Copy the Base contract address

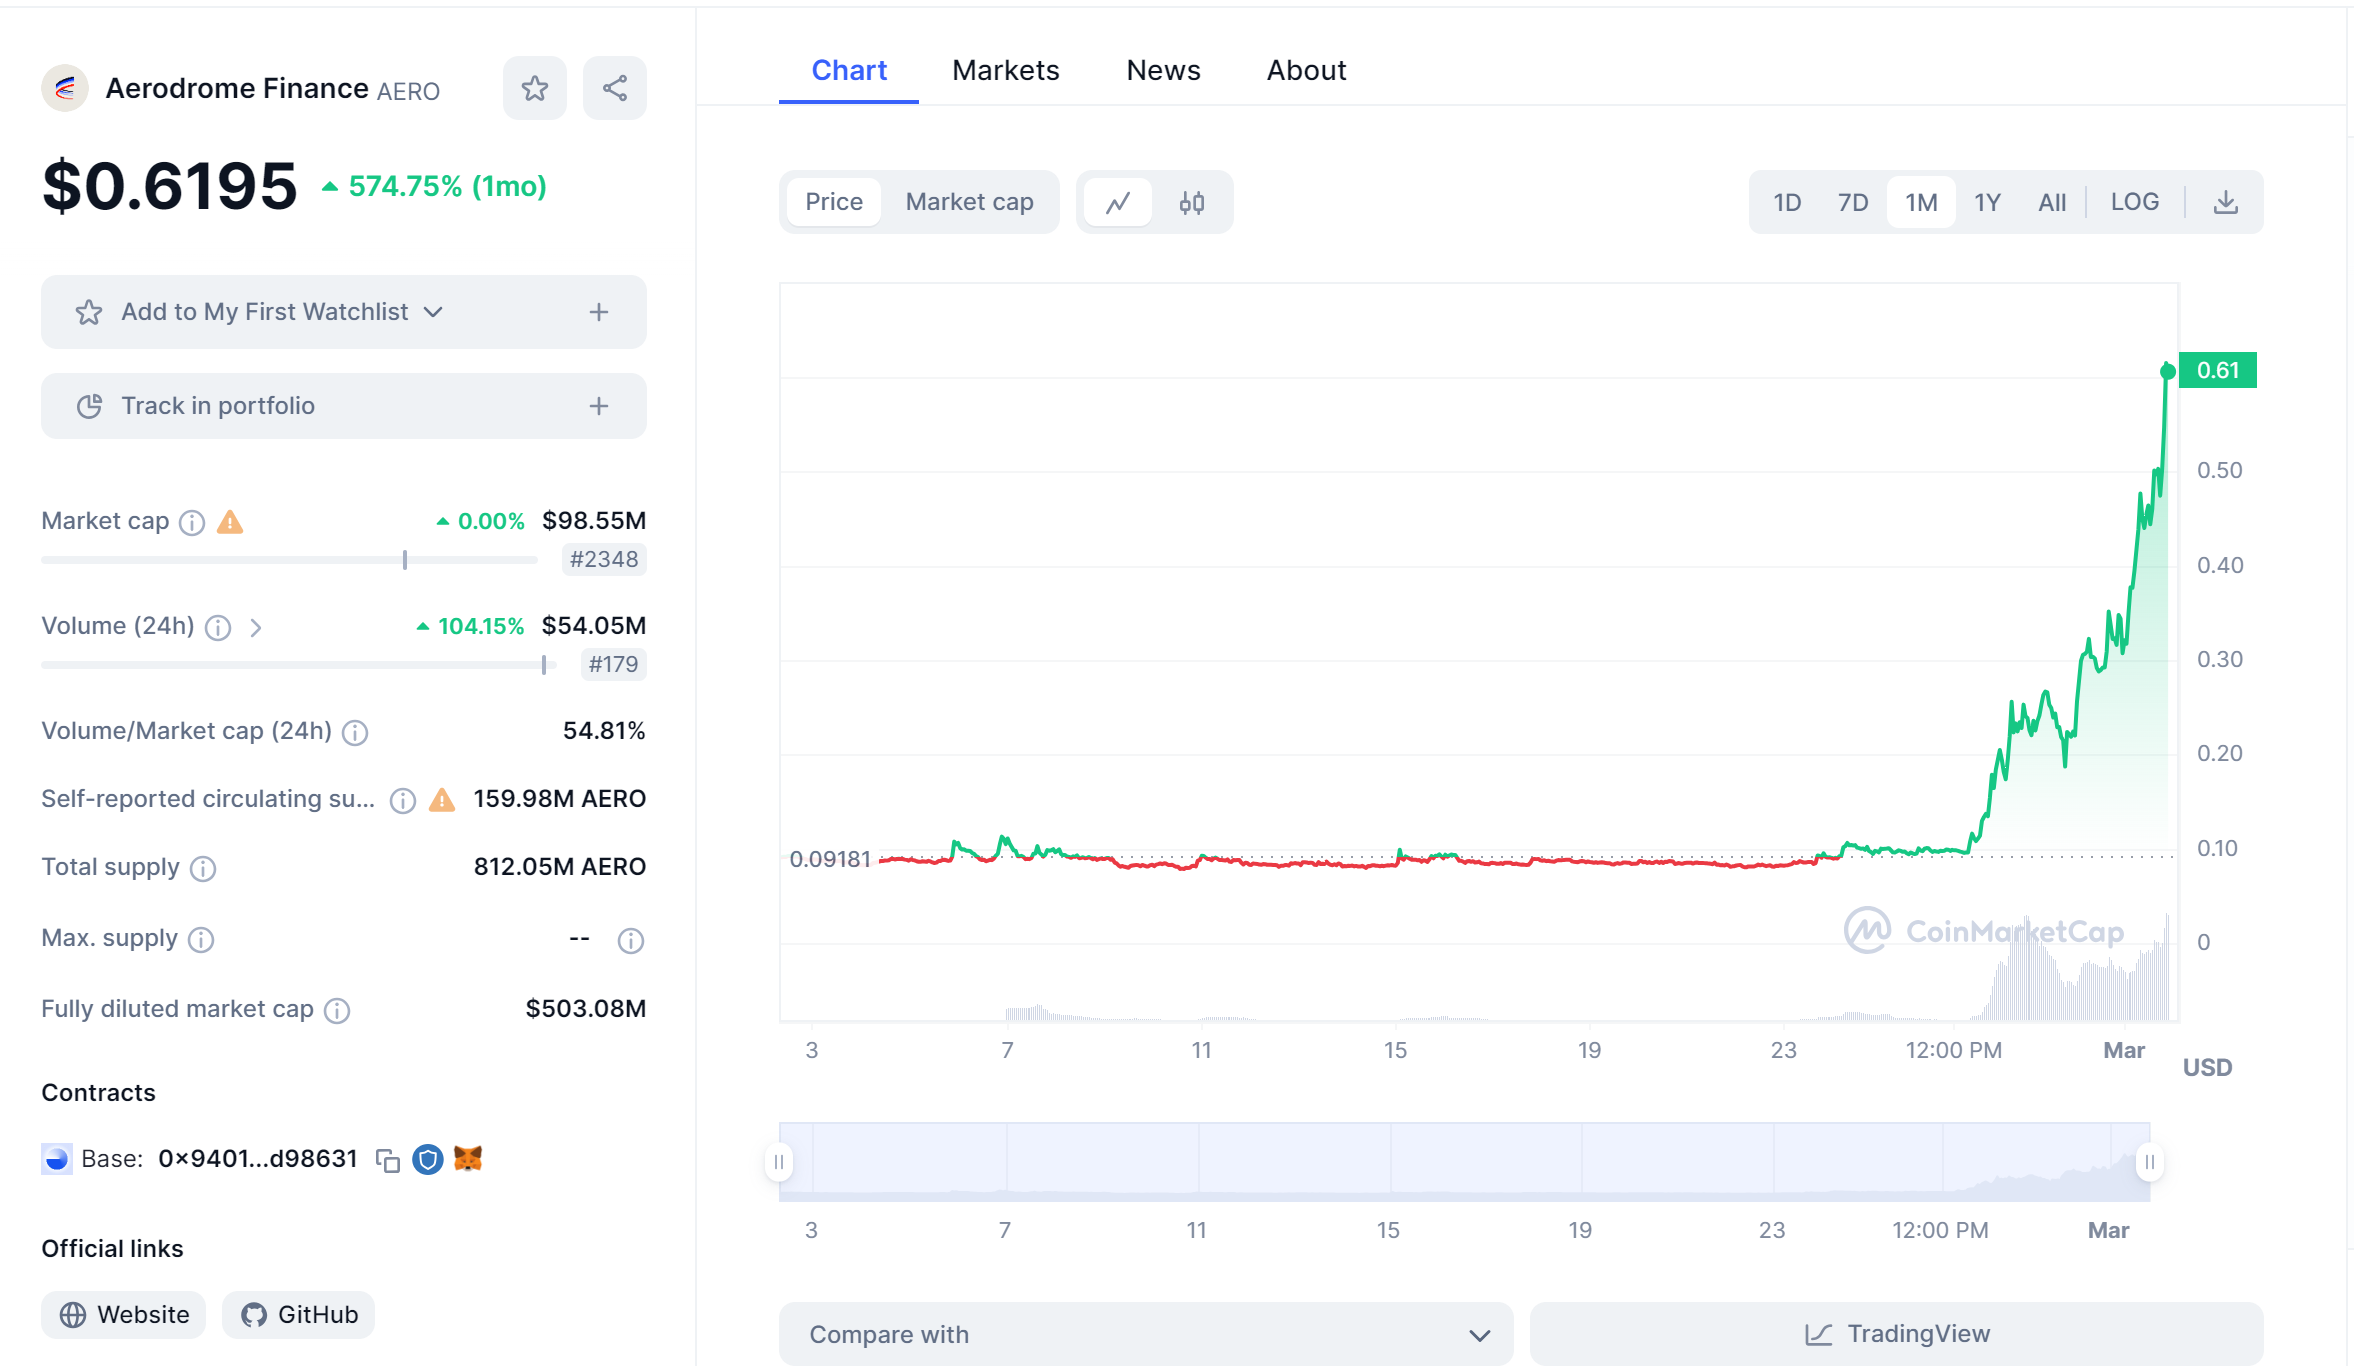(388, 1160)
